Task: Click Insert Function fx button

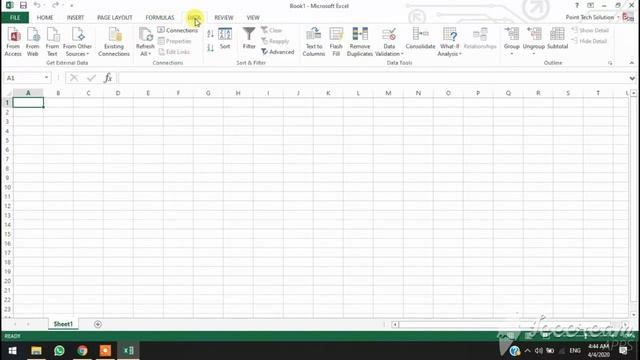Action: (x=108, y=78)
